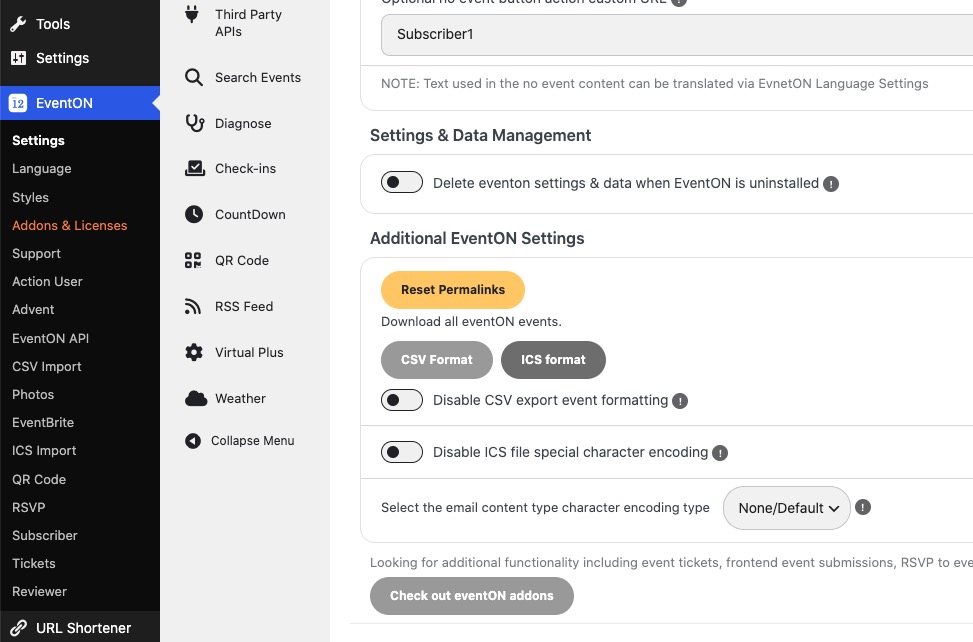This screenshot has width=973, height=642.
Task: Open the Tickets submenu item
Action: tap(34, 563)
